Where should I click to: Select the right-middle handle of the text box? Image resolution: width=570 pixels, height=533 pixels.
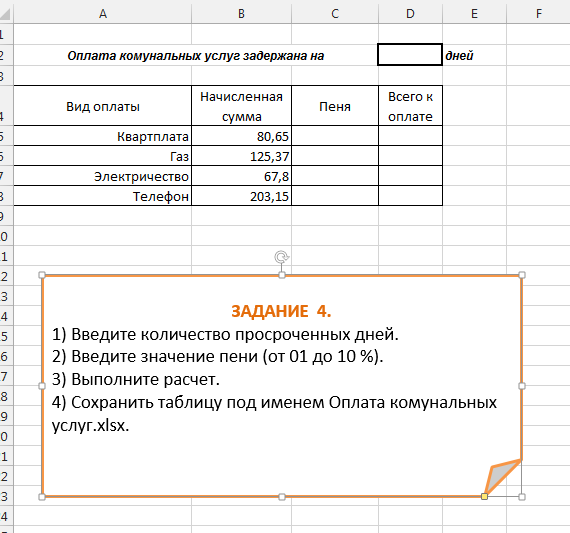tap(522, 386)
